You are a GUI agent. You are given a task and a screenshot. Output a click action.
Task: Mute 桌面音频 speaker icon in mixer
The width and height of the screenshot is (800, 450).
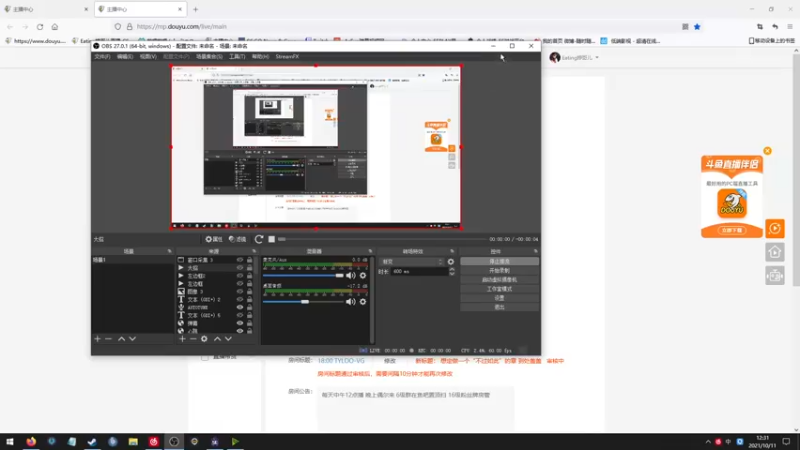click(351, 302)
